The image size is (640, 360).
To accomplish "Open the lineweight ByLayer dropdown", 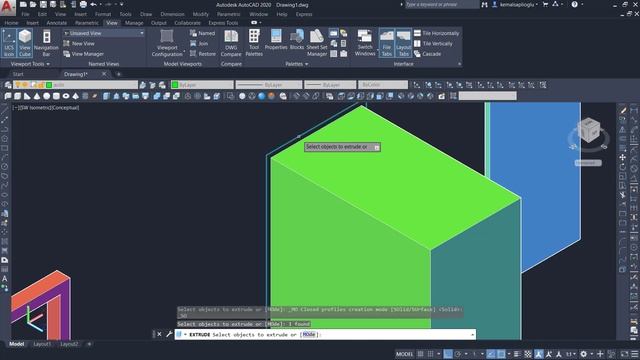I will (x=330, y=85).
